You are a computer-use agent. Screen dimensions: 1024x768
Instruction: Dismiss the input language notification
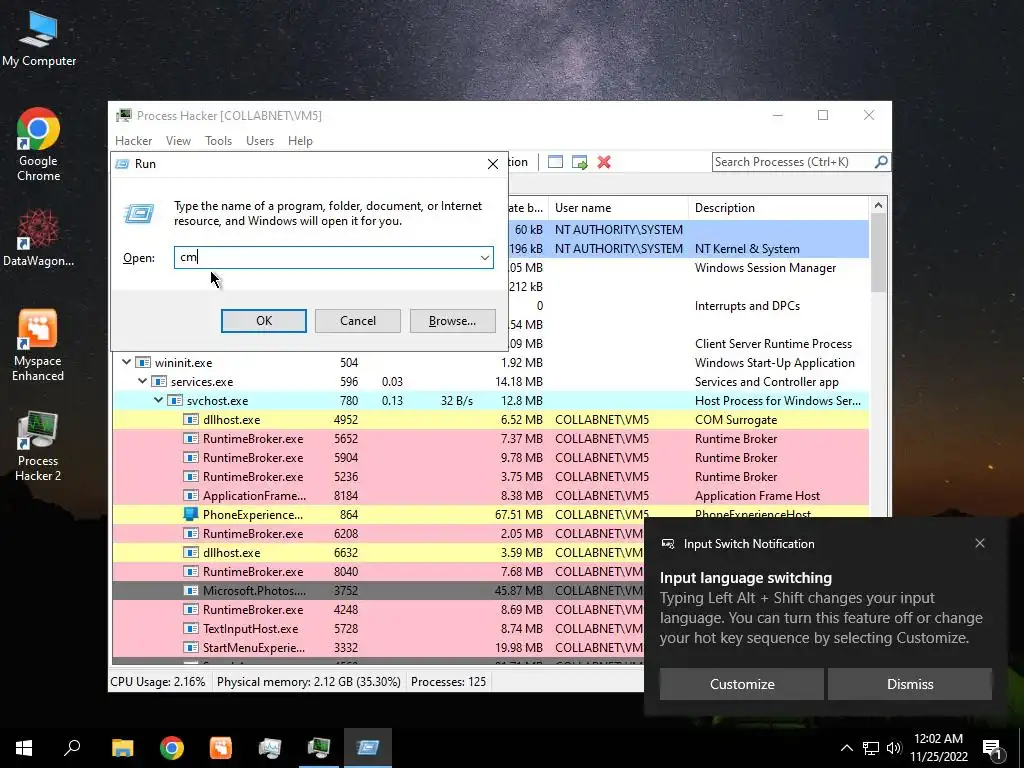click(910, 684)
